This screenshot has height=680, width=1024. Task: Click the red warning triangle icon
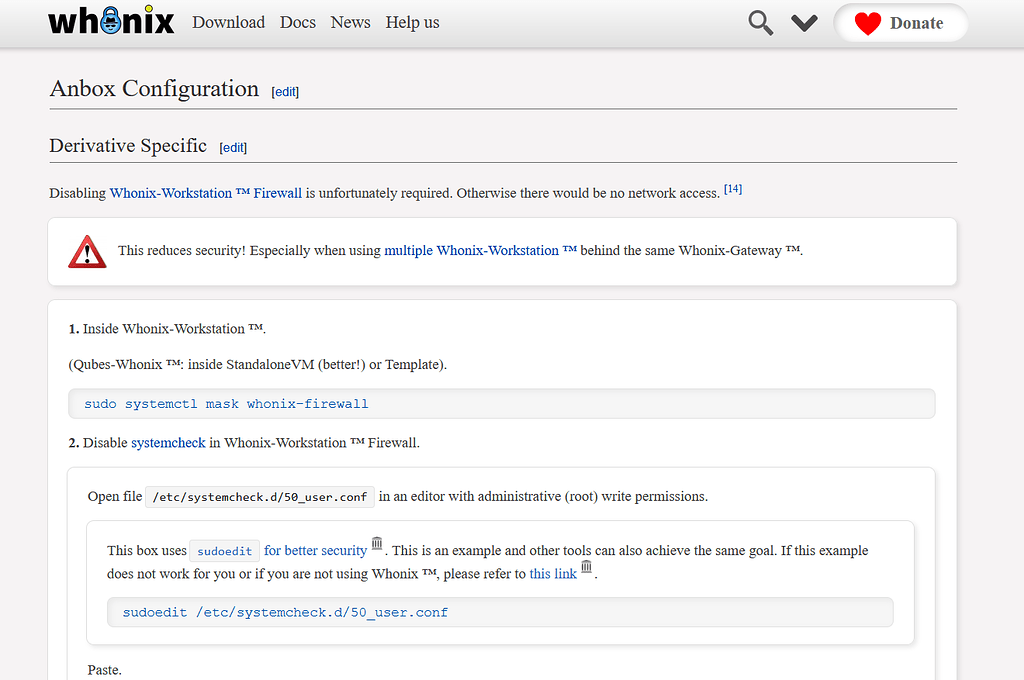coord(87,252)
